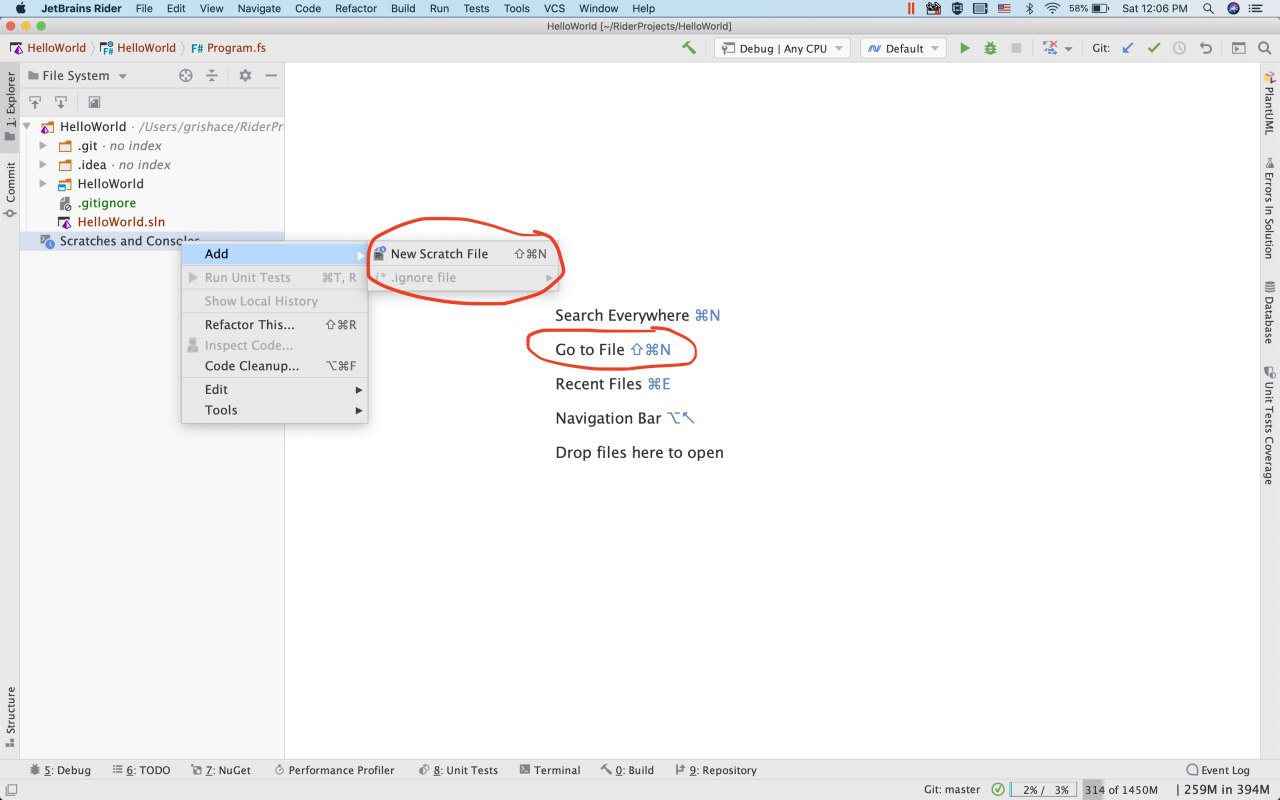Expand the Edit submenu in context menu
This screenshot has width=1280, height=800.
coord(275,389)
